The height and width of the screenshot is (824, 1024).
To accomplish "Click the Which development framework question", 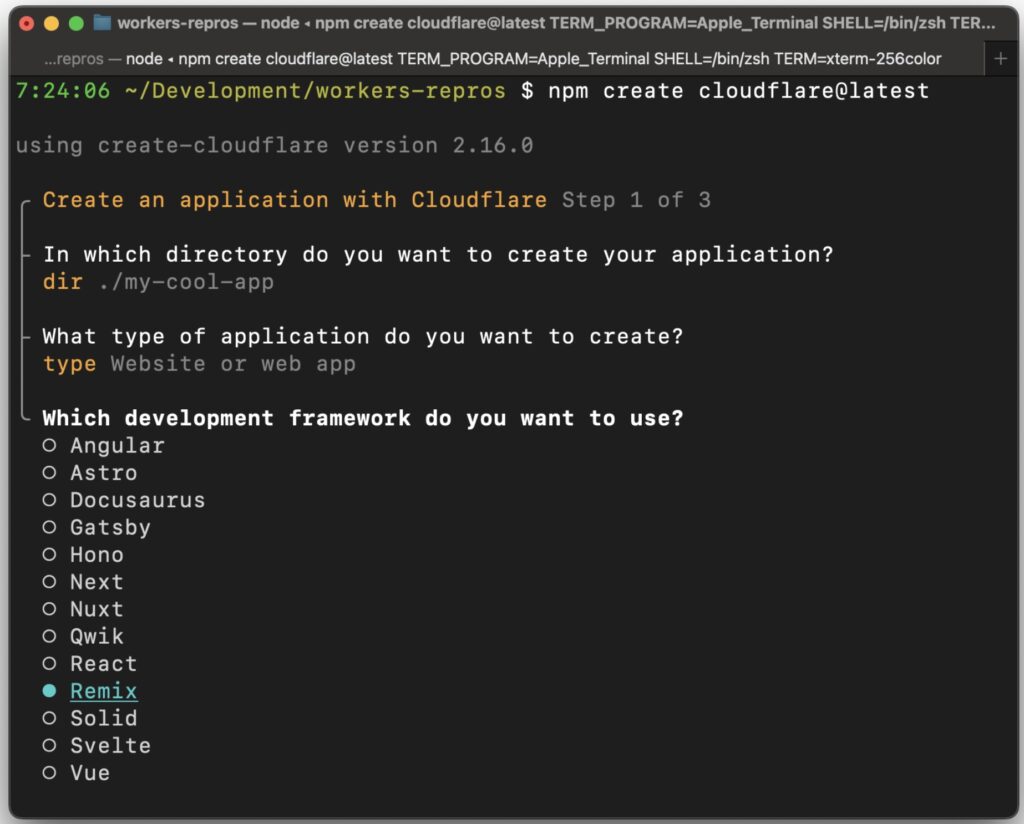I will [x=362, y=418].
